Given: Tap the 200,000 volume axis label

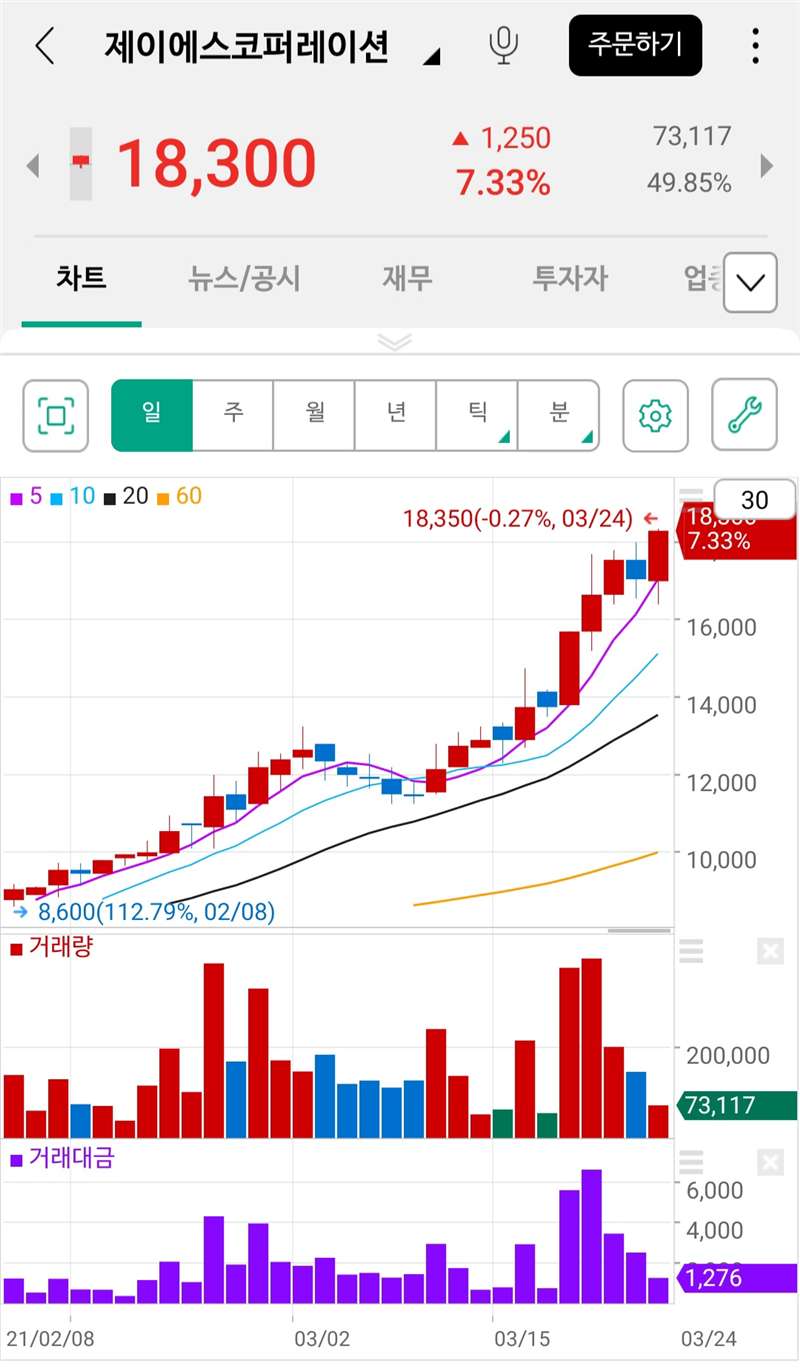Looking at the screenshot, I should pyautogui.click(x=728, y=1056).
